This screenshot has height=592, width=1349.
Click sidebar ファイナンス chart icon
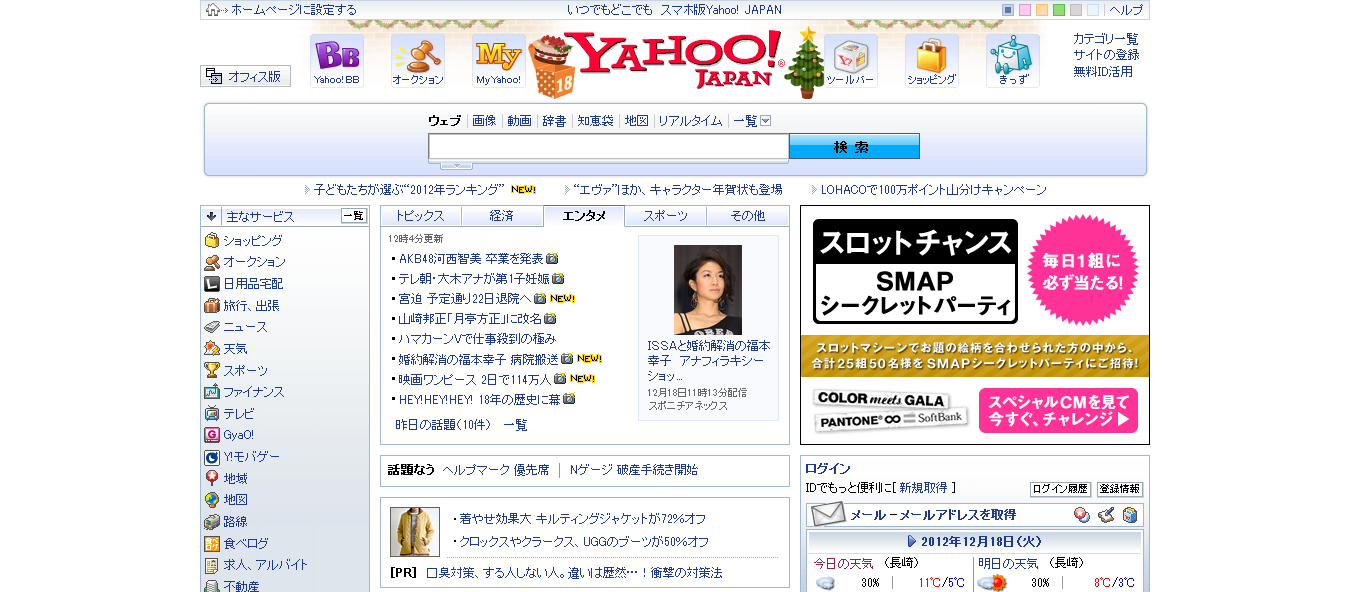click(x=212, y=392)
